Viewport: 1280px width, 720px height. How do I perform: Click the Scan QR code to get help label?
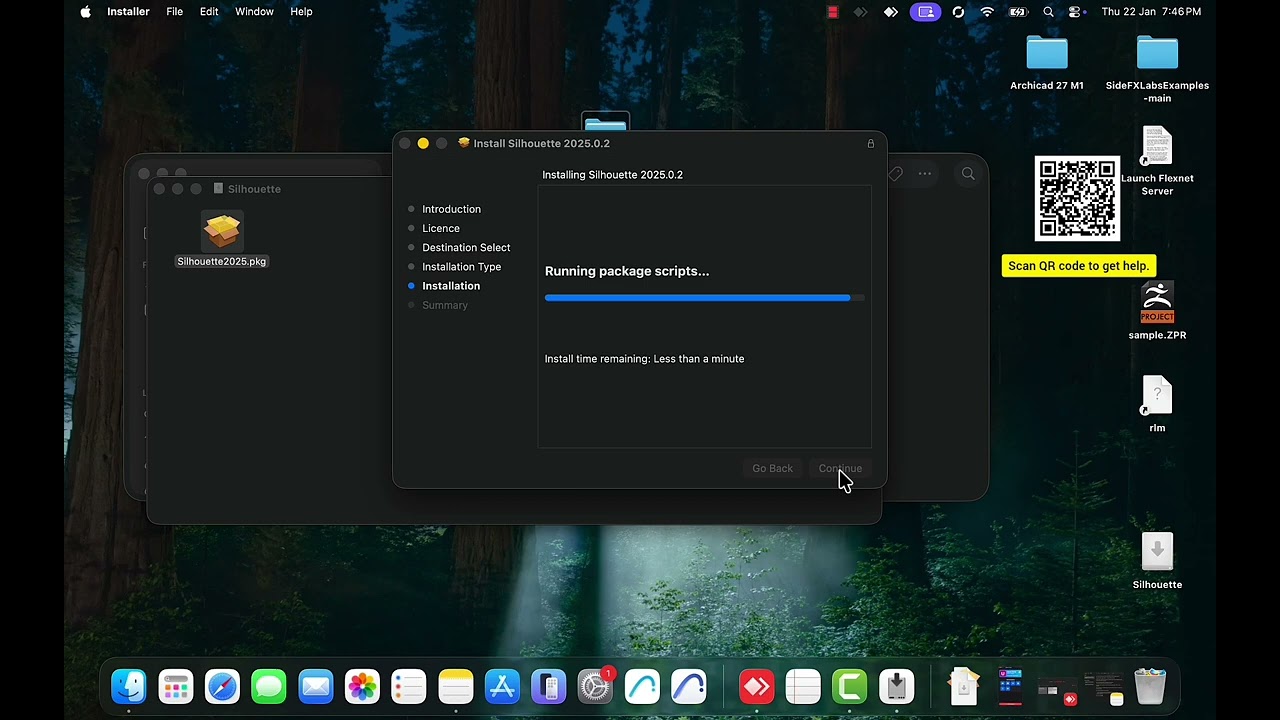click(1078, 266)
